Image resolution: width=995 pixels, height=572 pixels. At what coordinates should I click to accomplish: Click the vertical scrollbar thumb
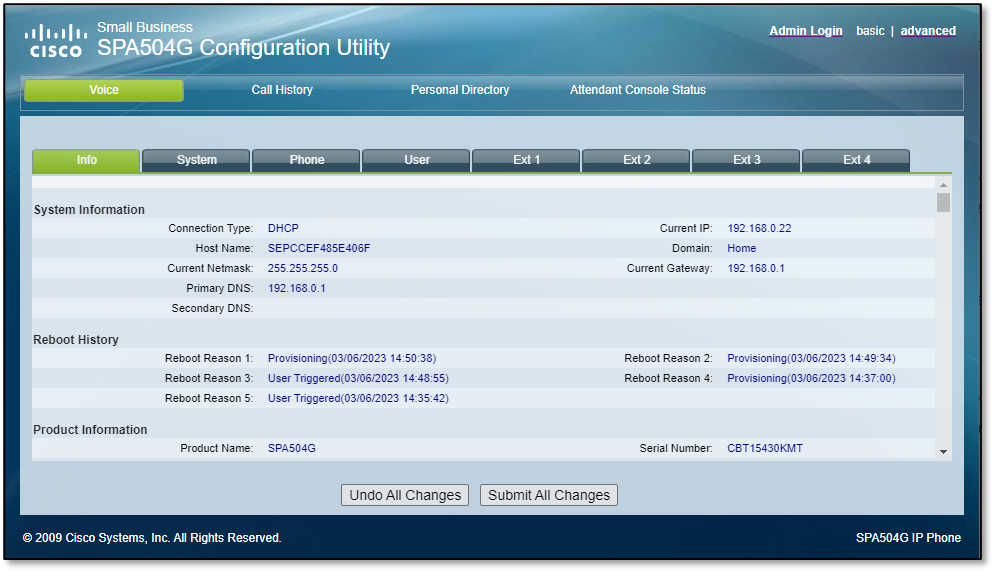pyautogui.click(x=944, y=203)
